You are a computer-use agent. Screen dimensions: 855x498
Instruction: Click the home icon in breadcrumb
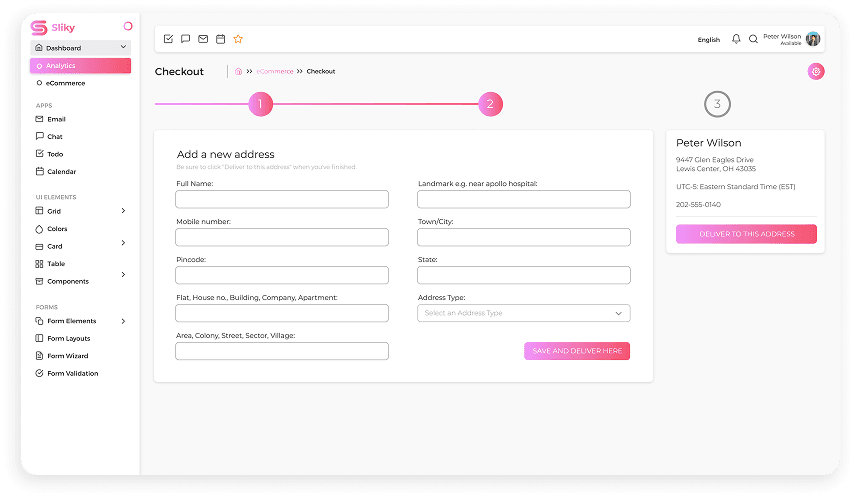pos(238,71)
